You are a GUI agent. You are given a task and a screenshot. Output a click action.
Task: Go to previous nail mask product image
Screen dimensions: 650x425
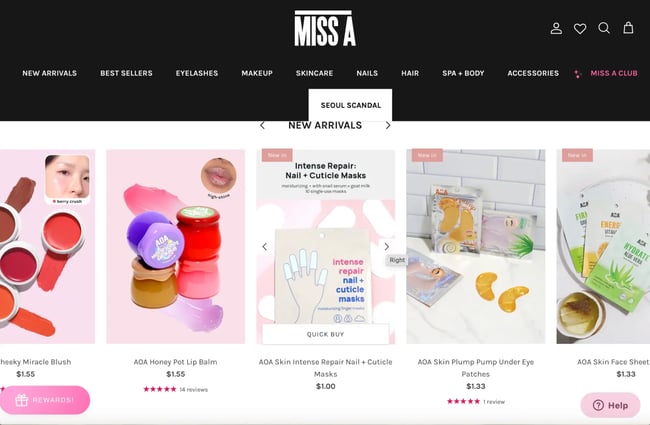click(265, 247)
